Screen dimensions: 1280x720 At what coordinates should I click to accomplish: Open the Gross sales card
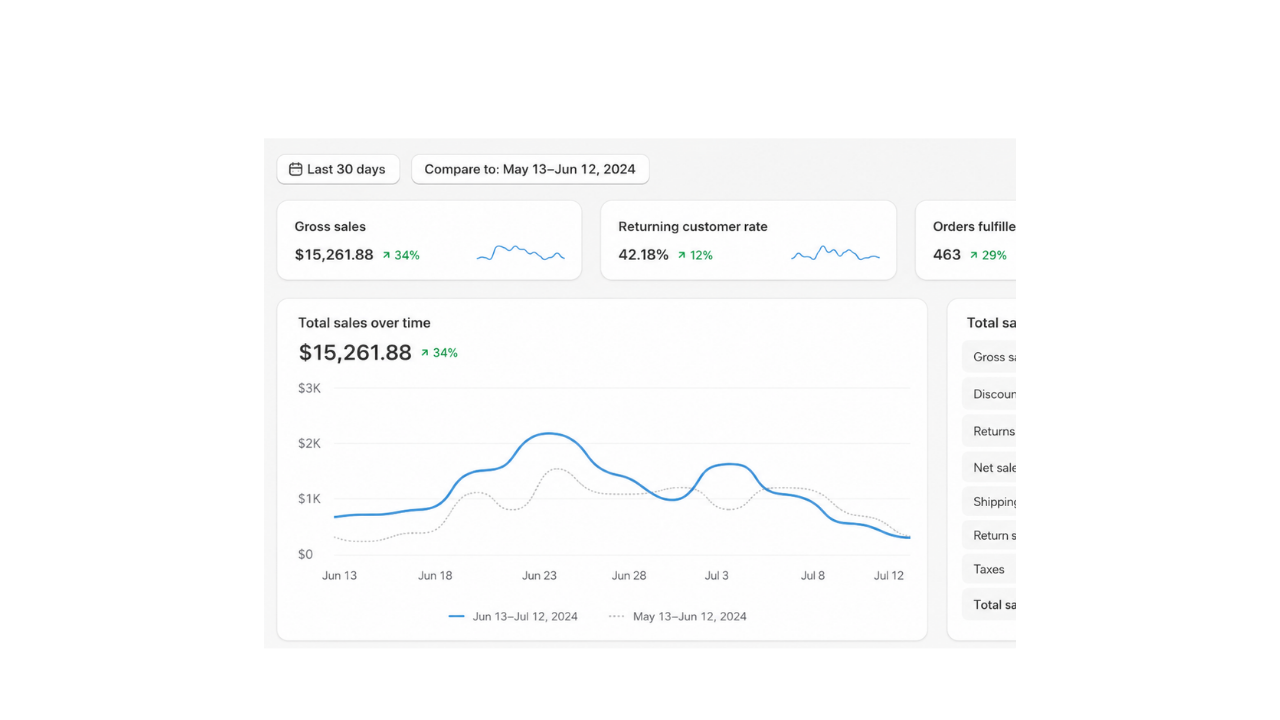(x=429, y=240)
